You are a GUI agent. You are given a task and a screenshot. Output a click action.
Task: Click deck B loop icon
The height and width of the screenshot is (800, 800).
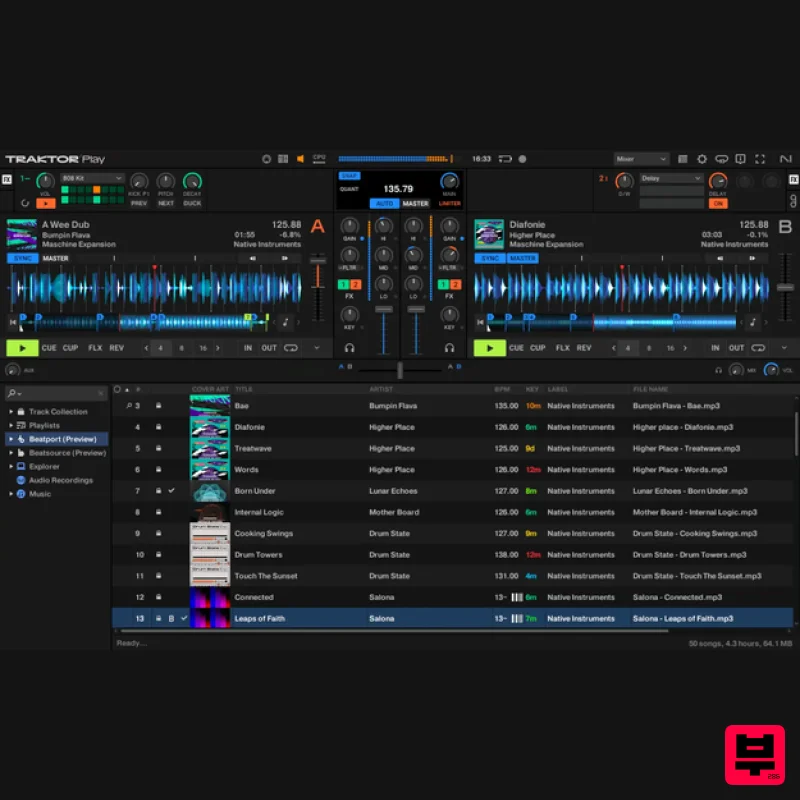(758, 348)
